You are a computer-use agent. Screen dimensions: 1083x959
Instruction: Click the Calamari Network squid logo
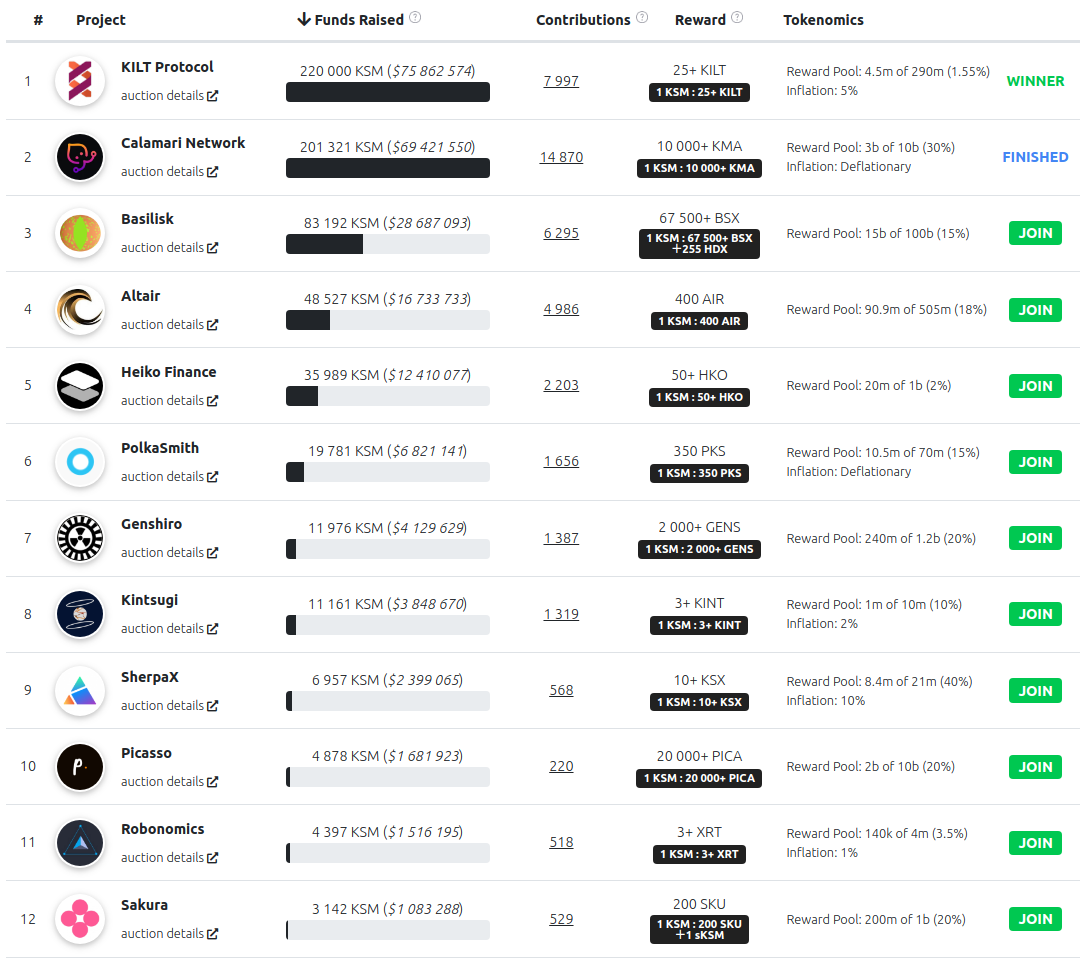click(80, 157)
